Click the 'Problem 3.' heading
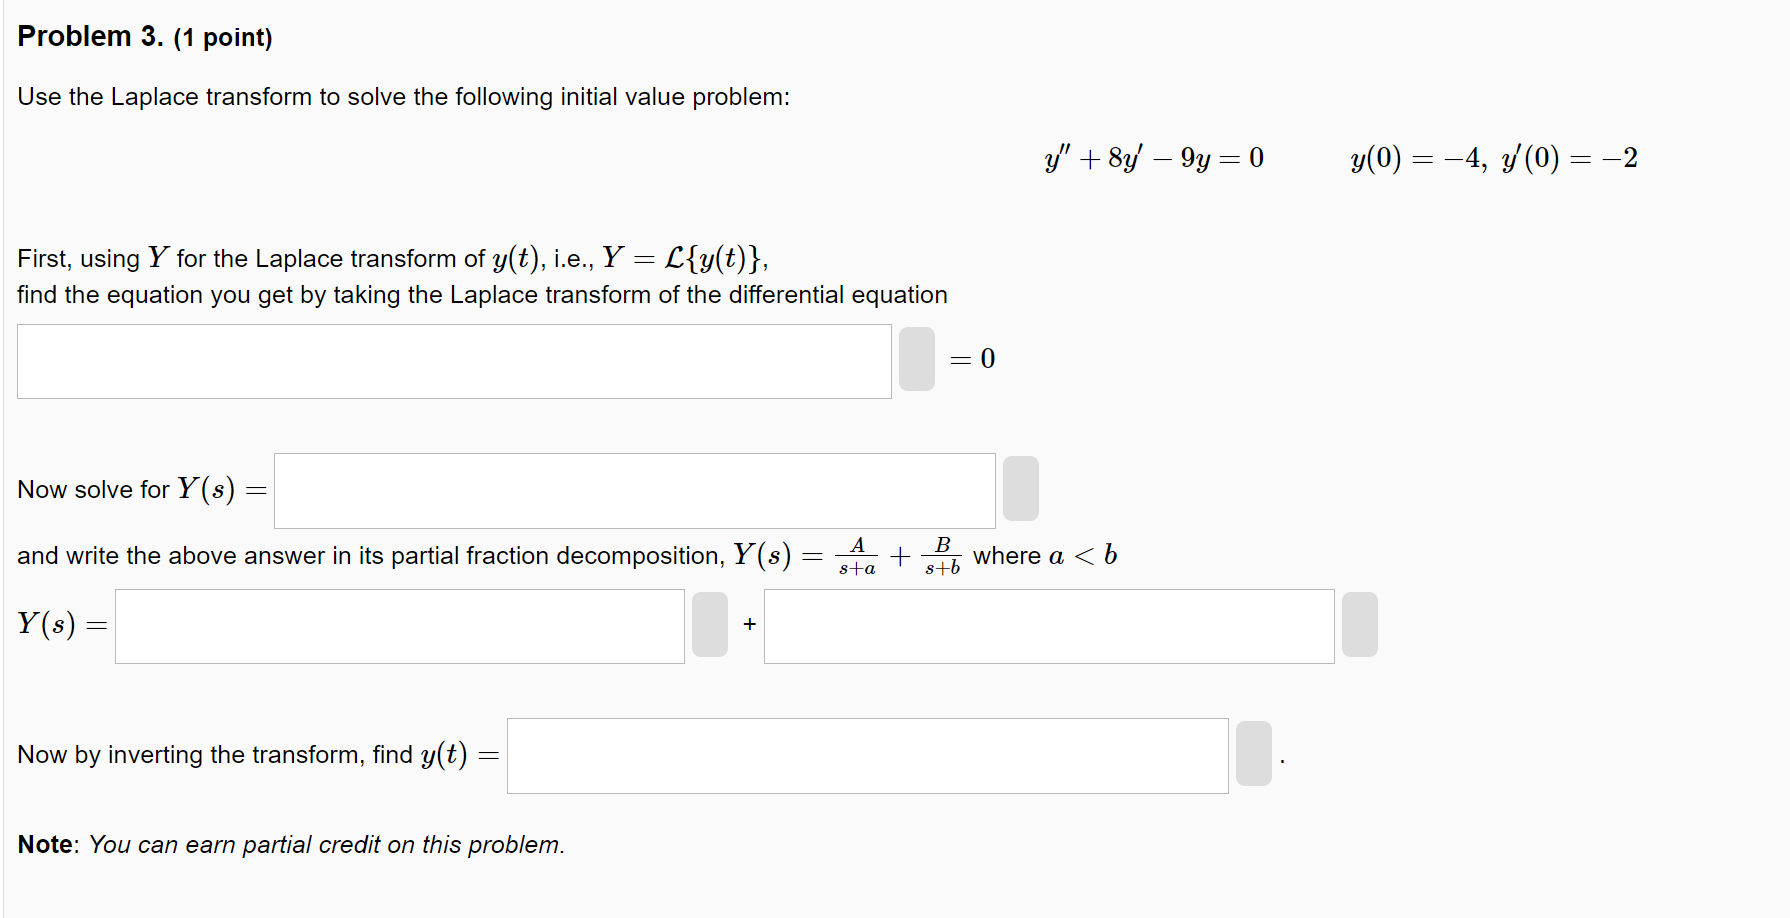This screenshot has height=918, width=1790. (90, 36)
